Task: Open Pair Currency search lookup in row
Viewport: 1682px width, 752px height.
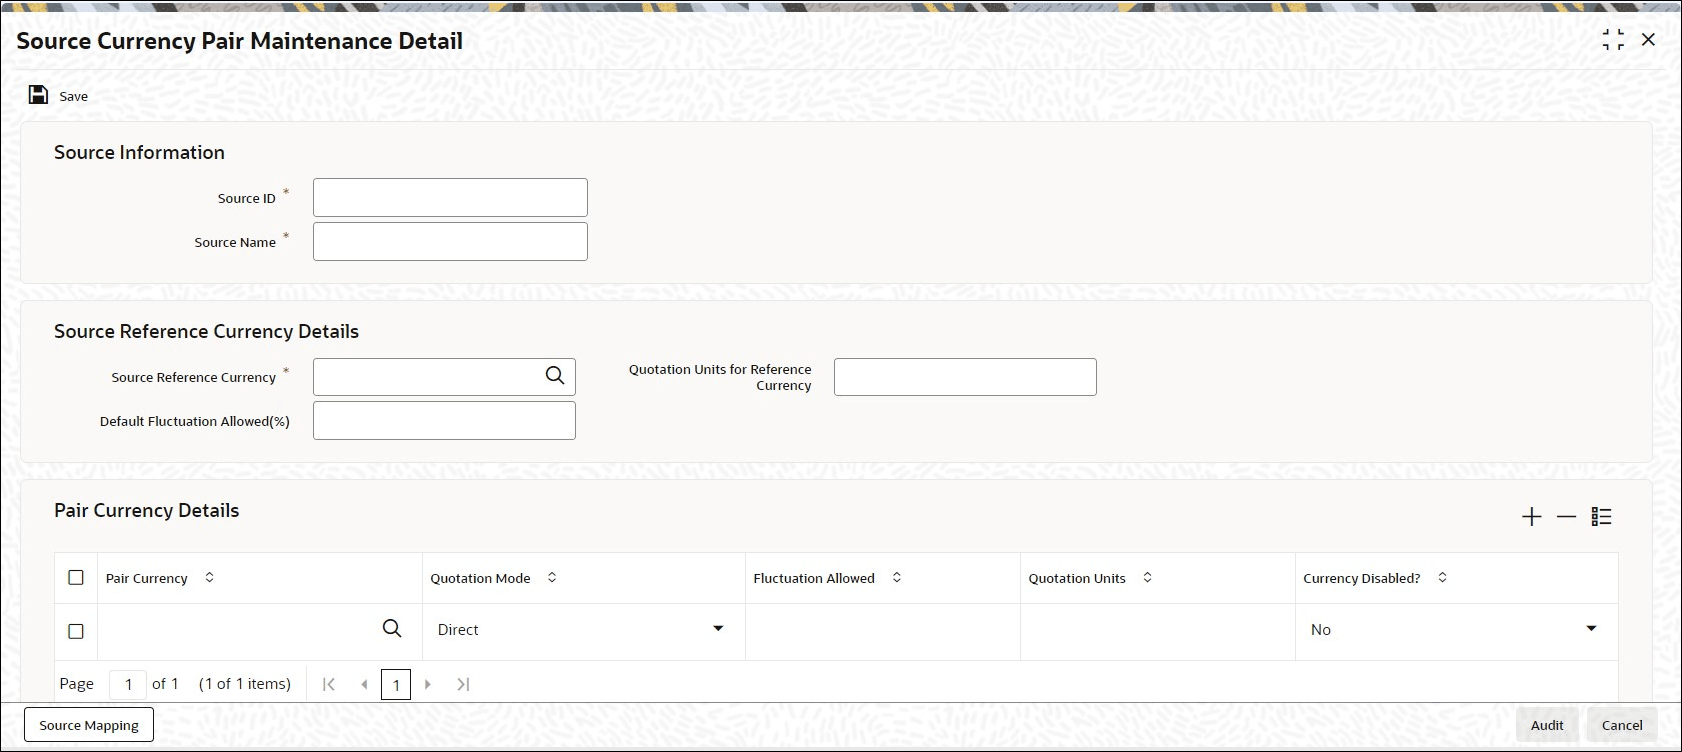Action: coord(392,628)
